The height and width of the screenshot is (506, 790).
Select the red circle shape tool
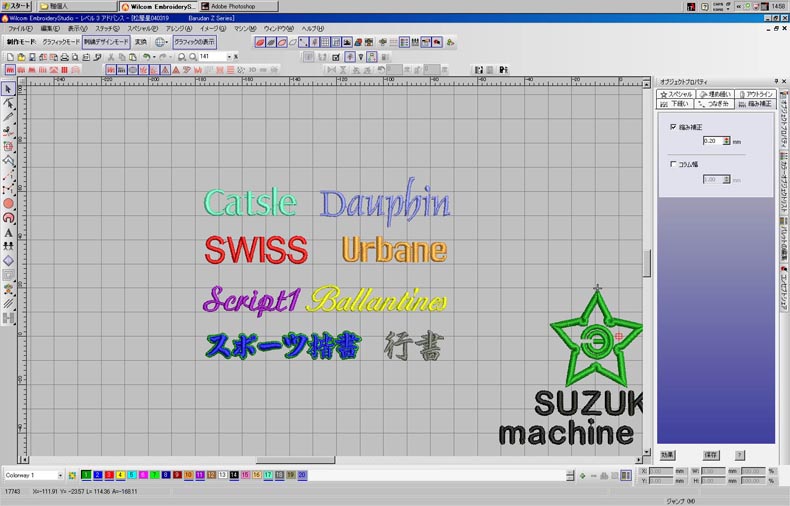8,204
